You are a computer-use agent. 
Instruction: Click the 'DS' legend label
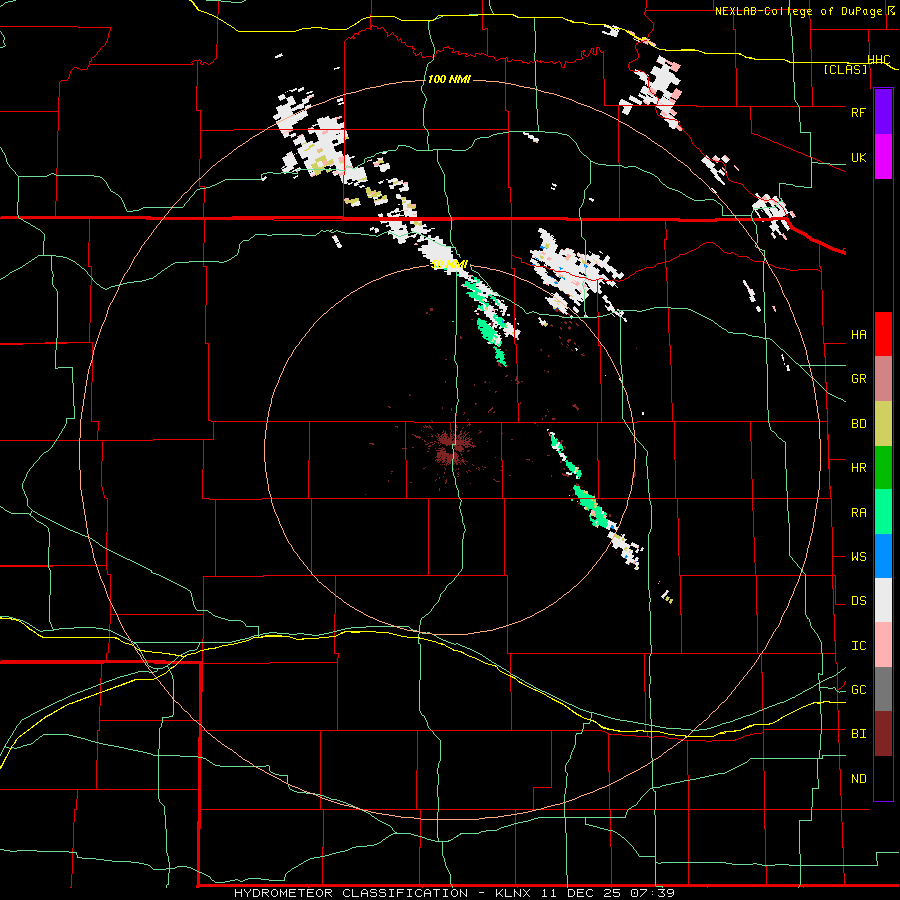point(858,601)
